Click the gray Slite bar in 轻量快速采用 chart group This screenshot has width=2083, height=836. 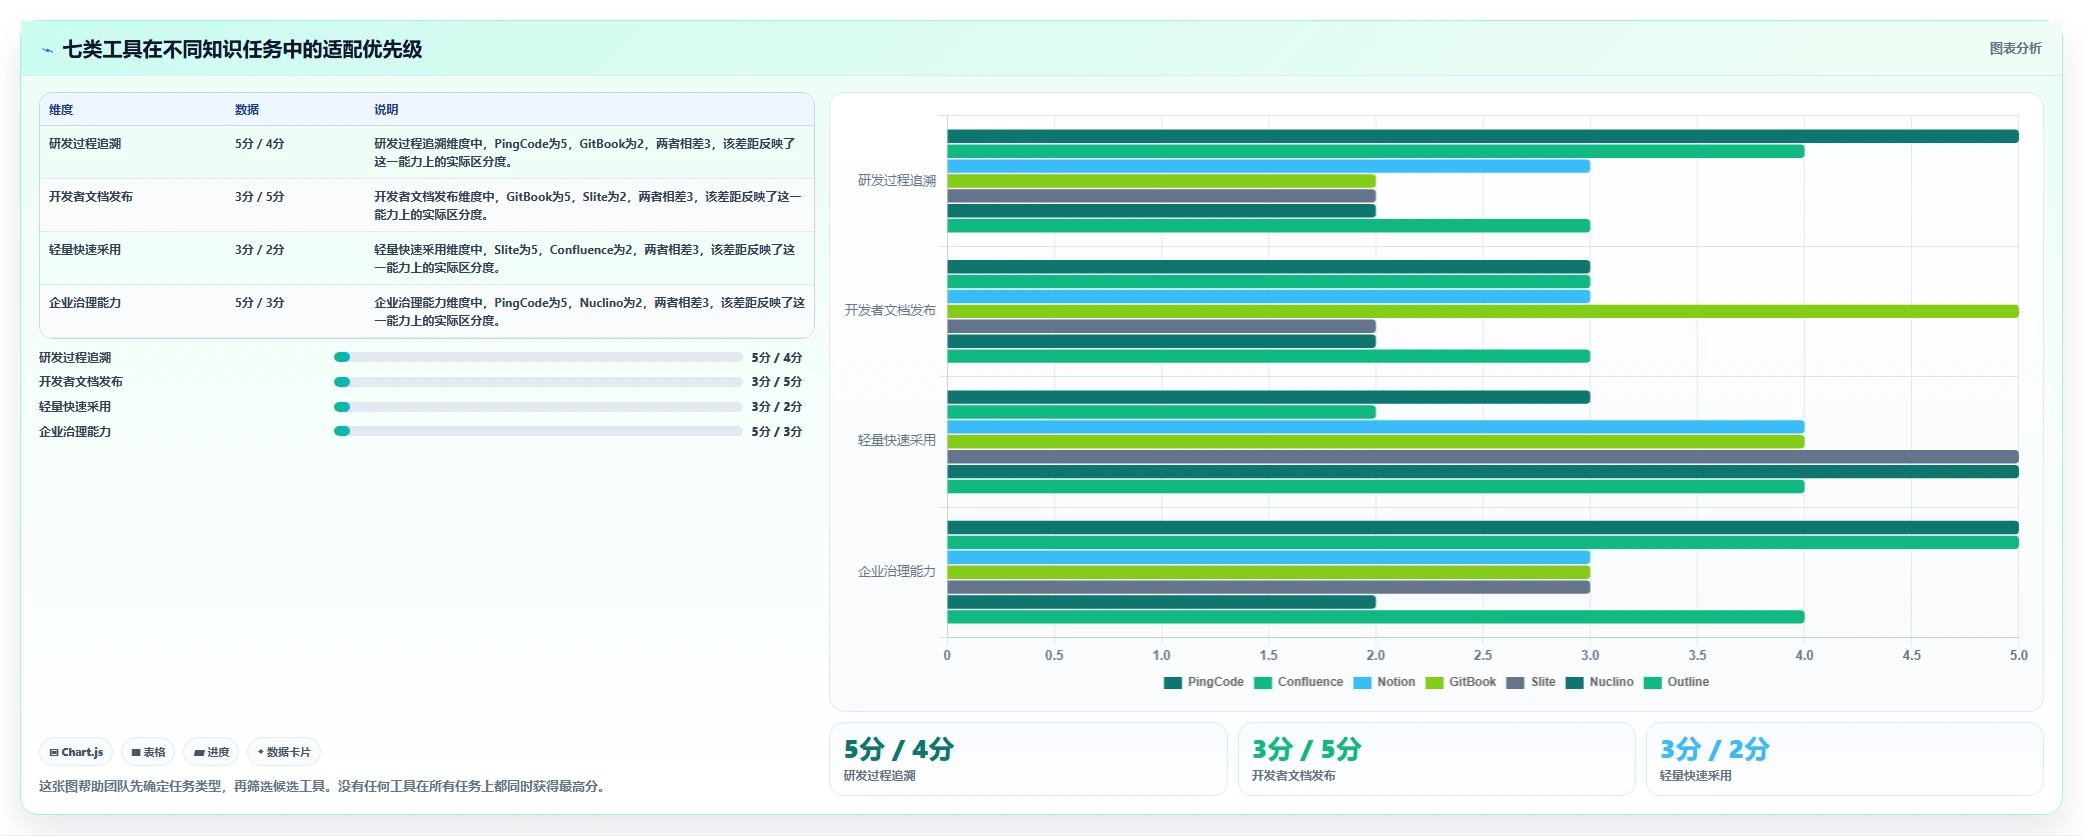1483,457
